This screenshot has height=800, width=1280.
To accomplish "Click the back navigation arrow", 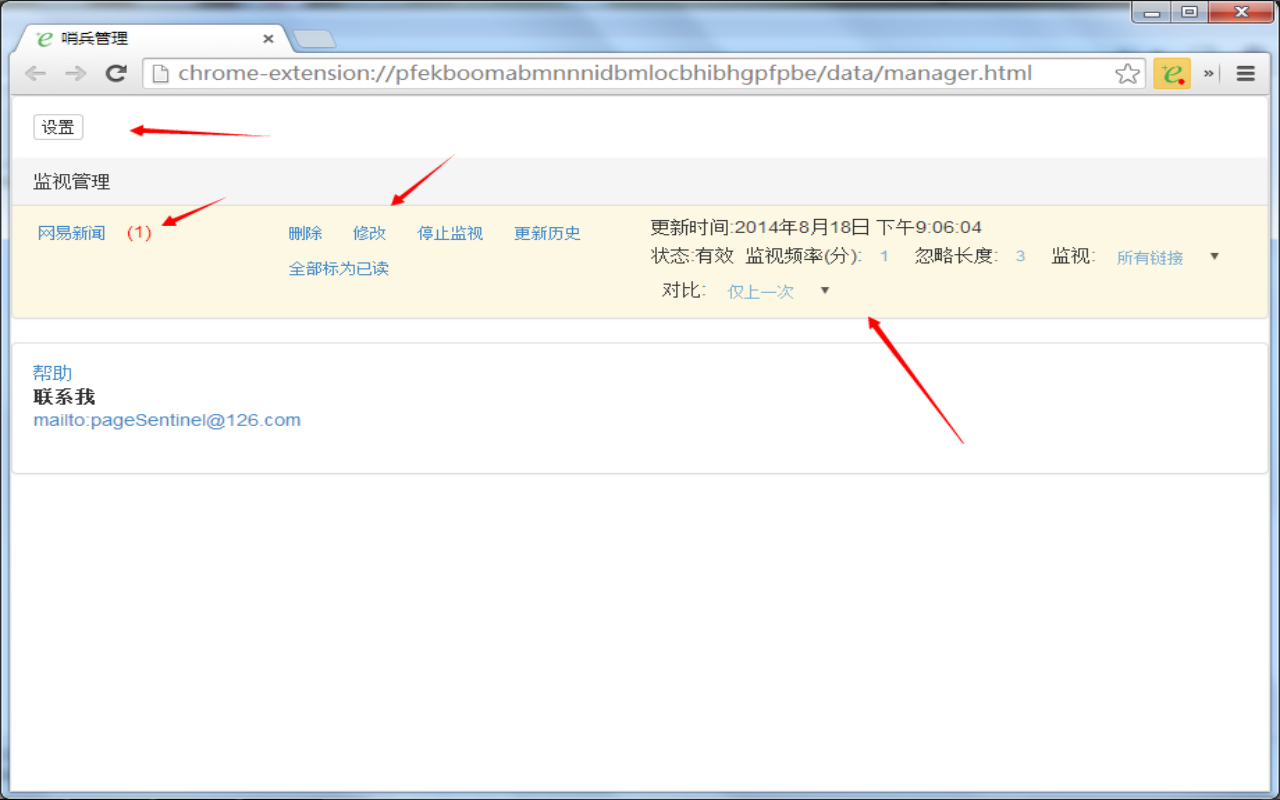I will click(x=35, y=73).
